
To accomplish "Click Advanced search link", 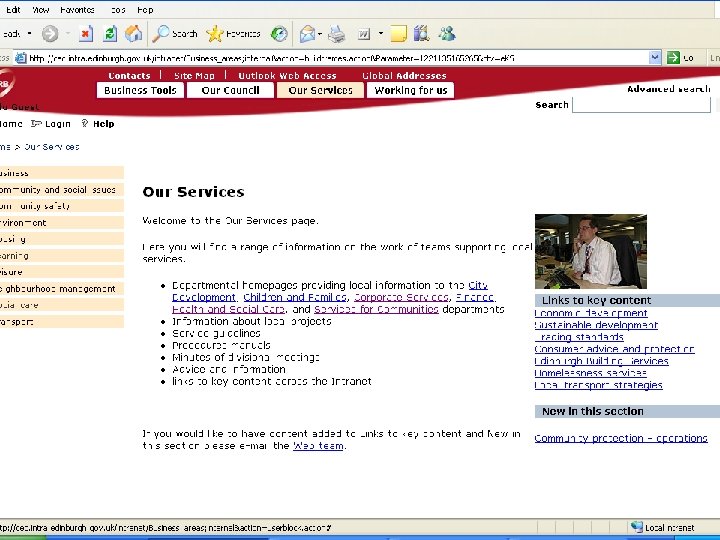I will coord(669,89).
